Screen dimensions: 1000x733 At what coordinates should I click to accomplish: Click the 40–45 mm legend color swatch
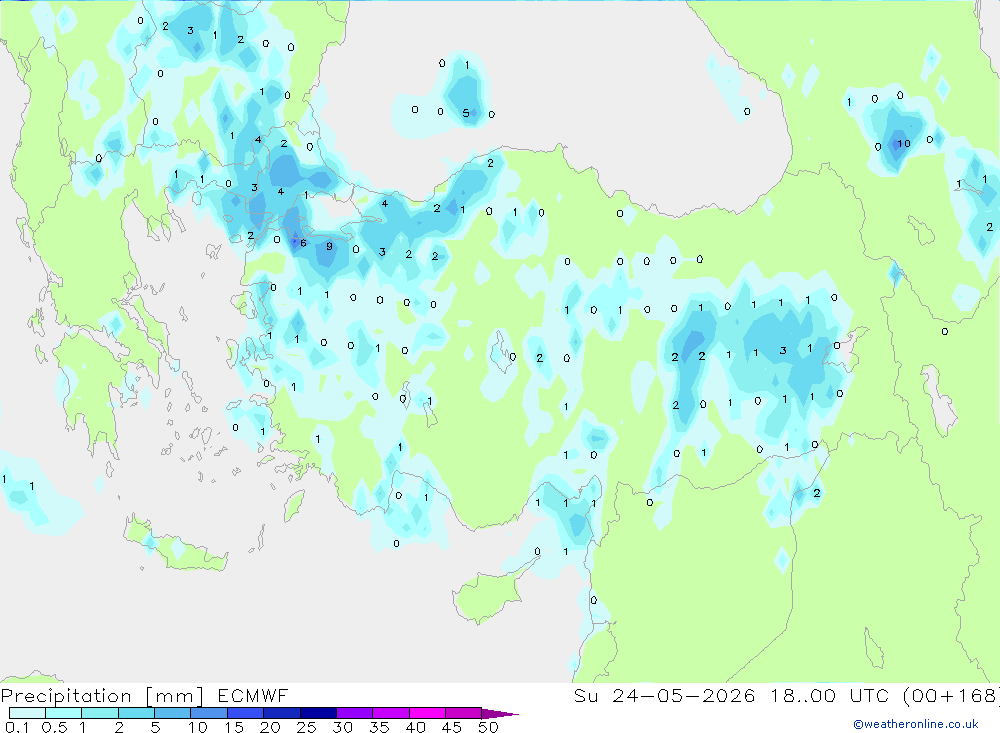427,713
